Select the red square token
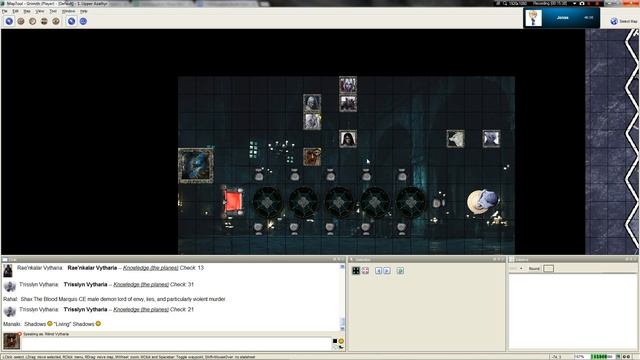Image resolution: width=640 pixels, height=360 pixels. coord(233,201)
